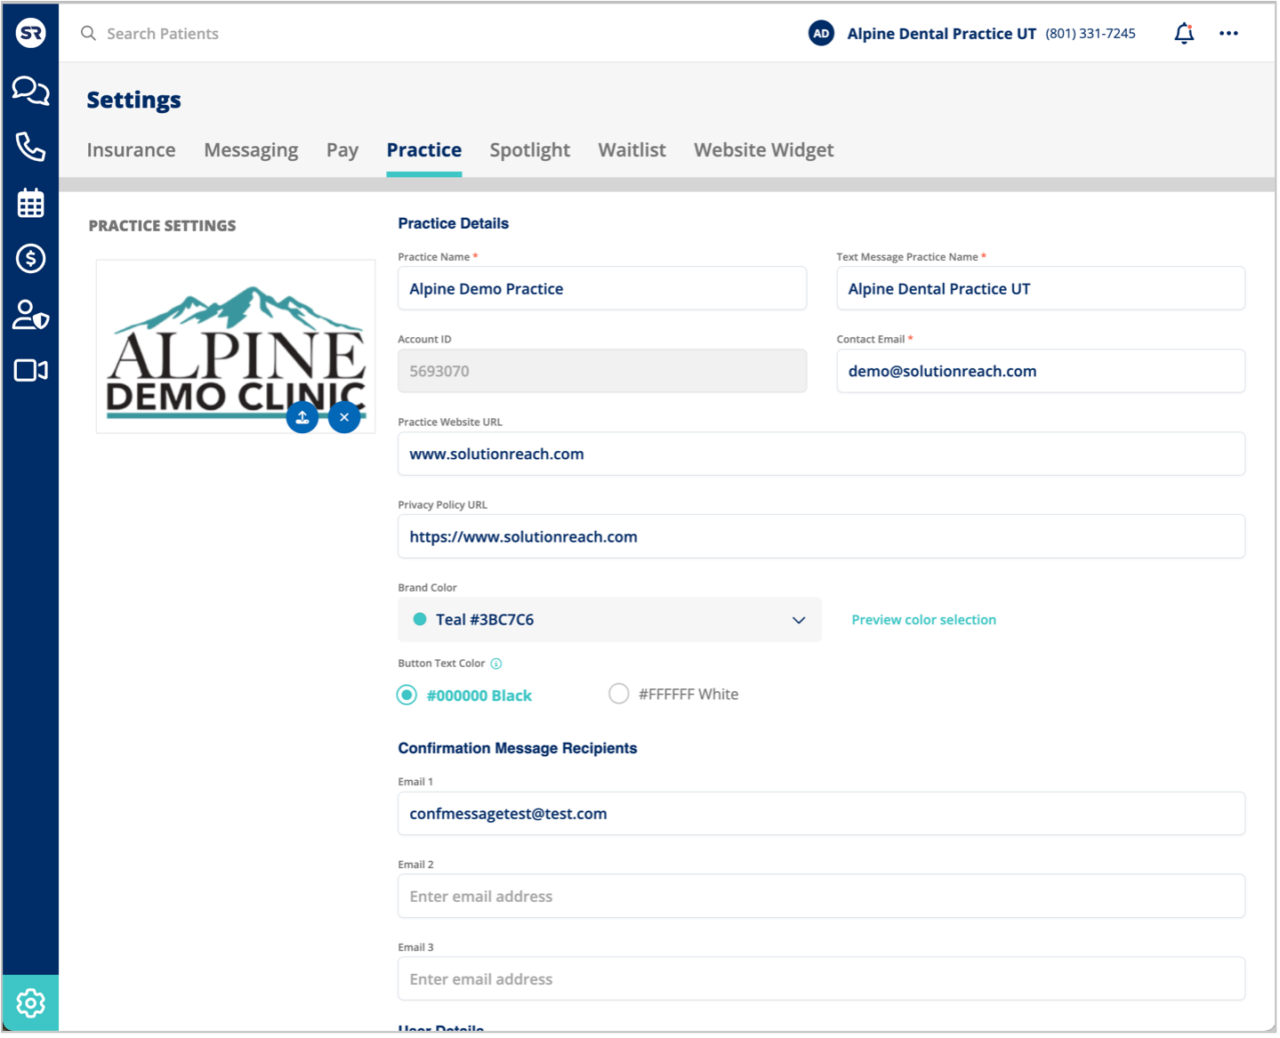Click the Practice Details heading
1280x1038 pixels.
pyautogui.click(x=453, y=223)
